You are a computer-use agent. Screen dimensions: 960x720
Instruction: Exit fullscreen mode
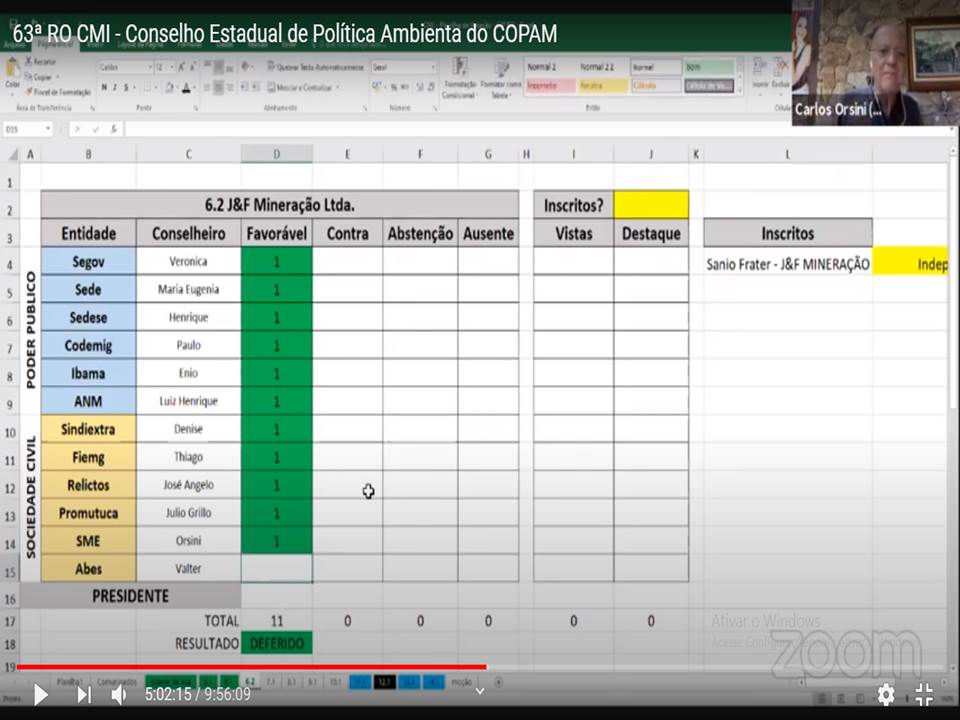(x=925, y=694)
